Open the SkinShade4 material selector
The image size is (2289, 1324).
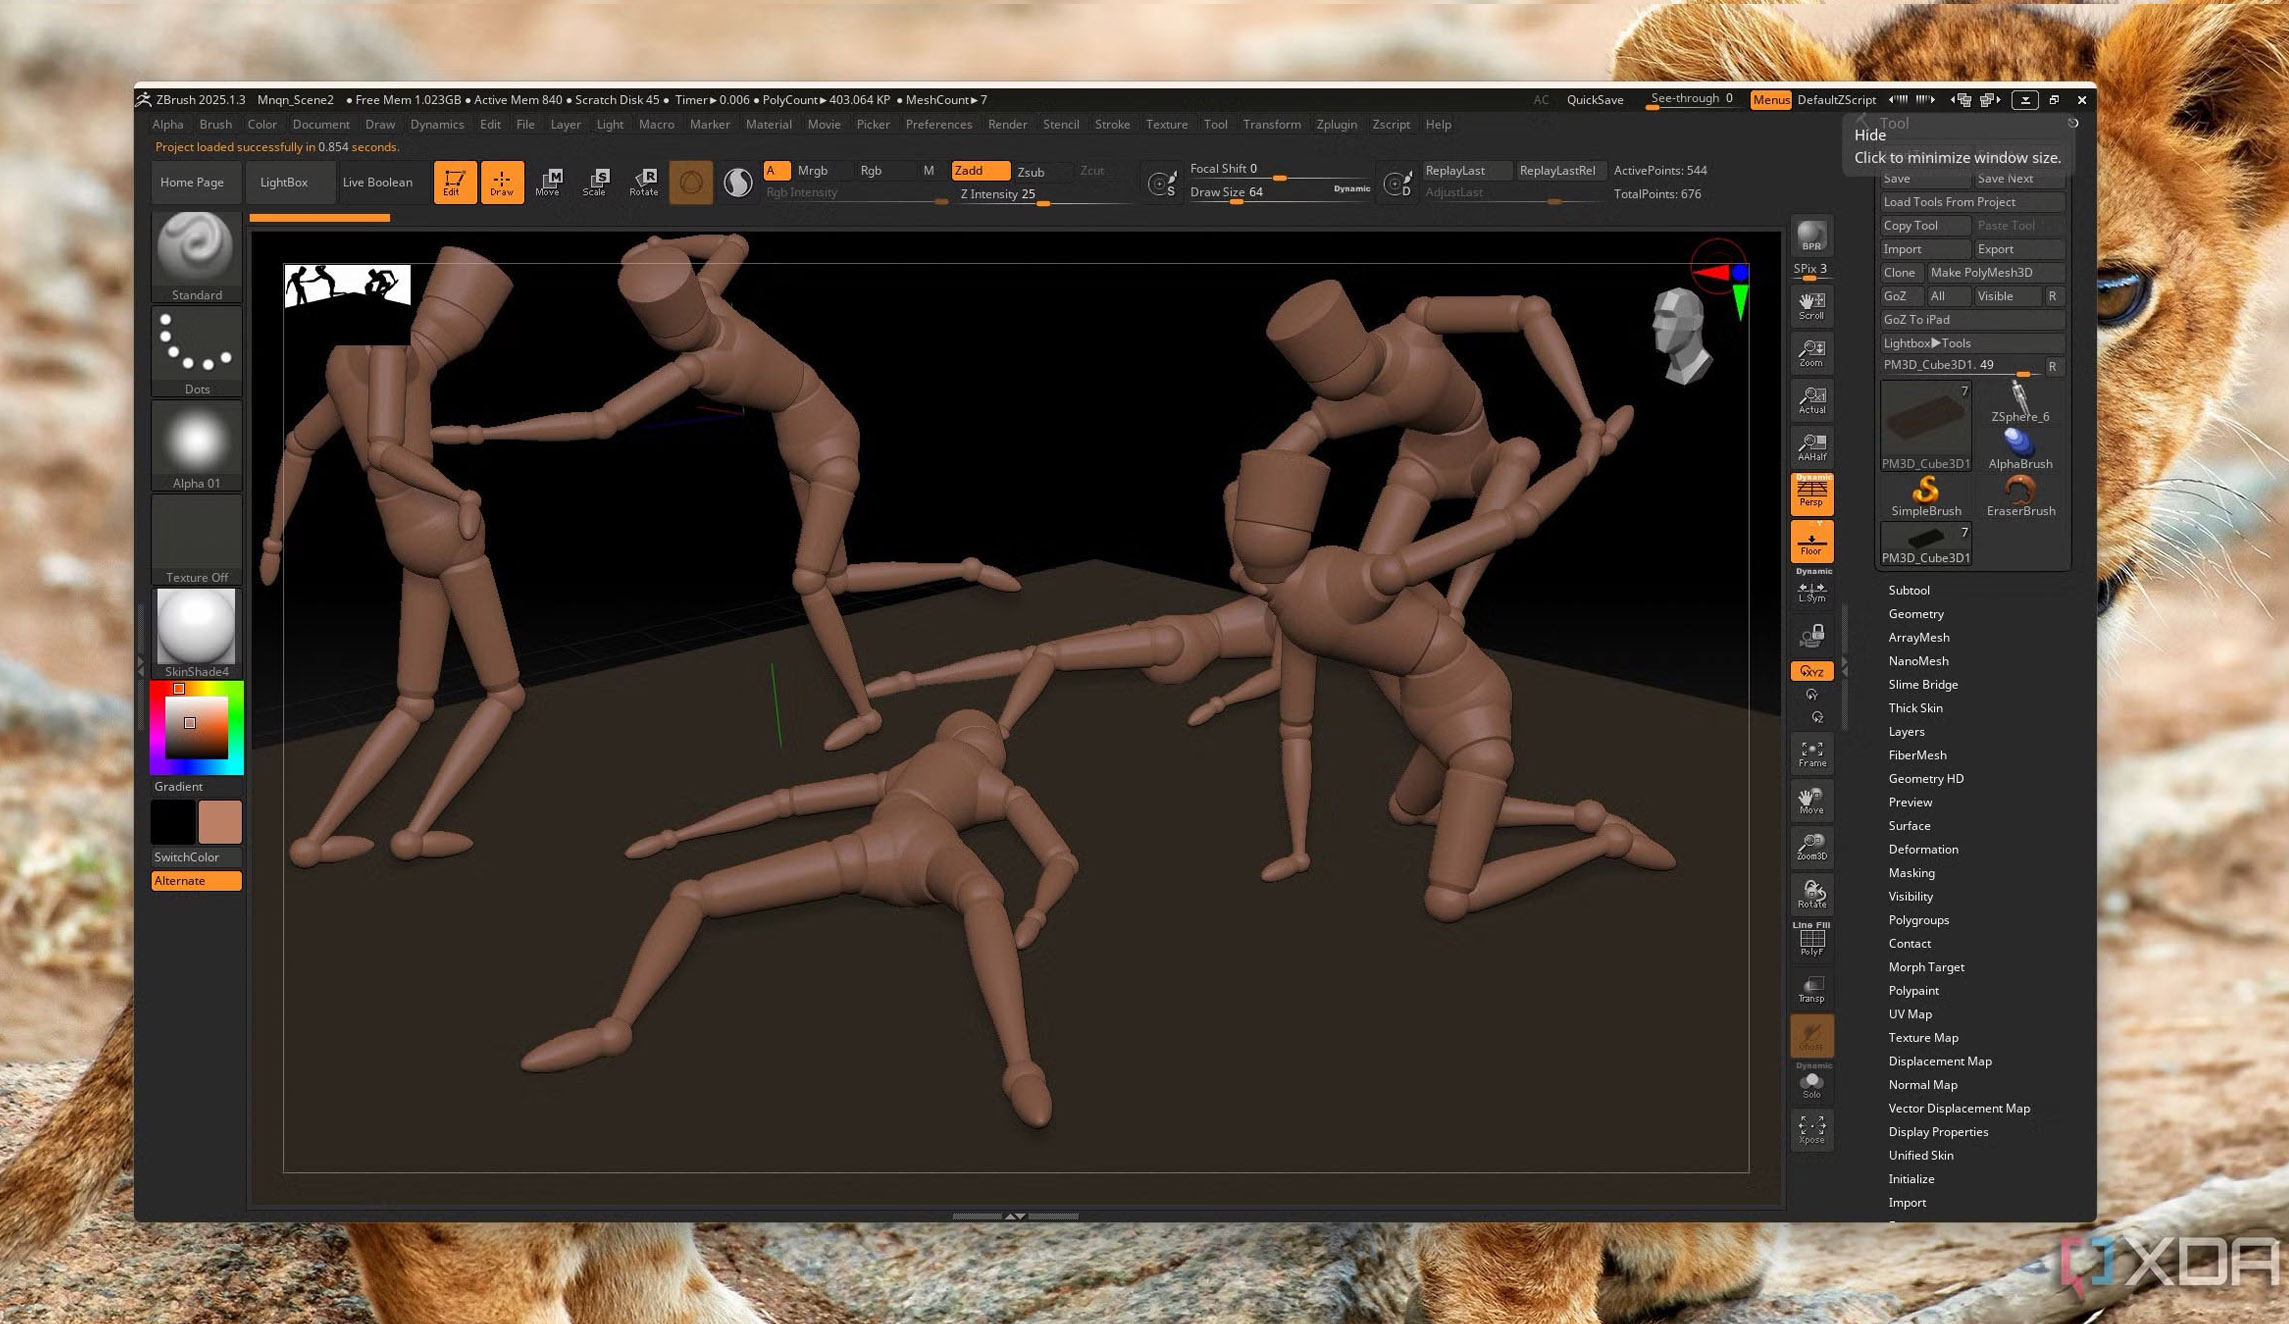196,633
